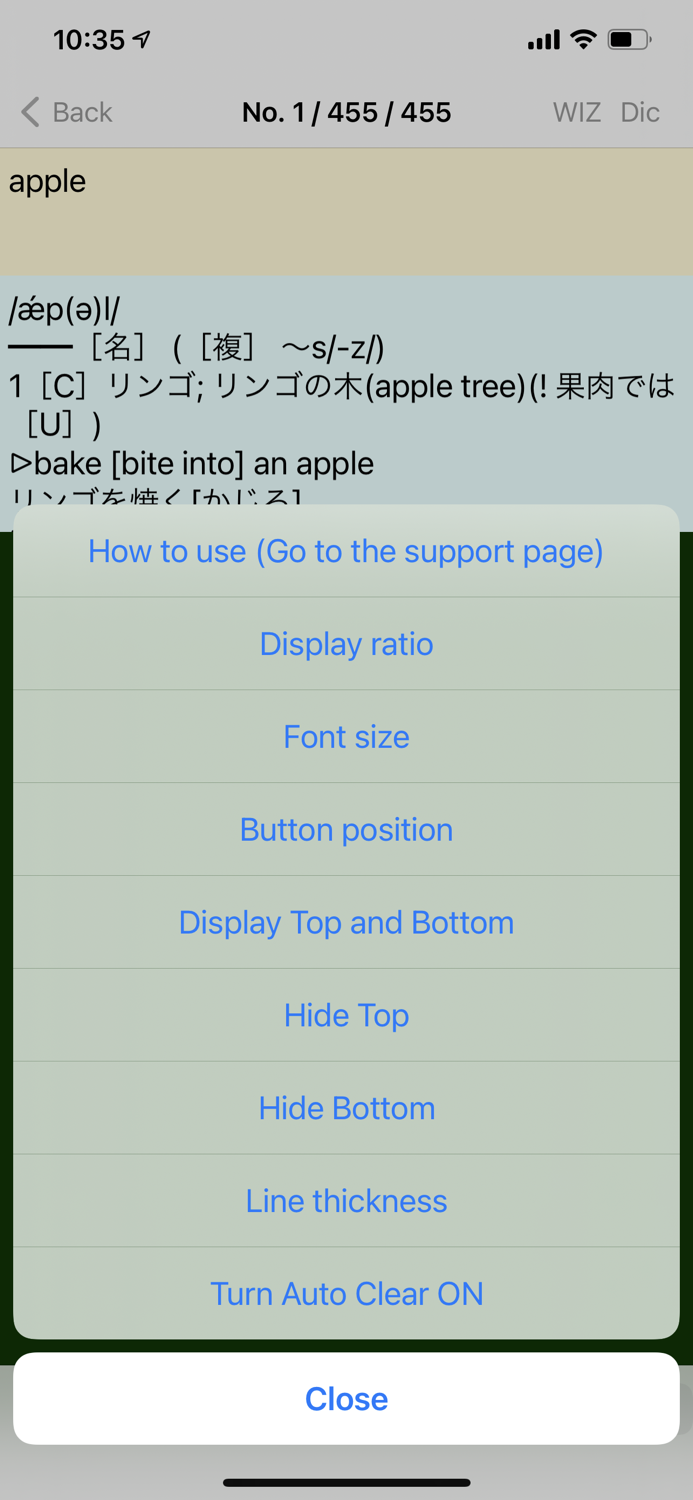Viewport: 693px width, 1500px height.
Task: Open the Dic dictionary mode
Action: [640, 112]
